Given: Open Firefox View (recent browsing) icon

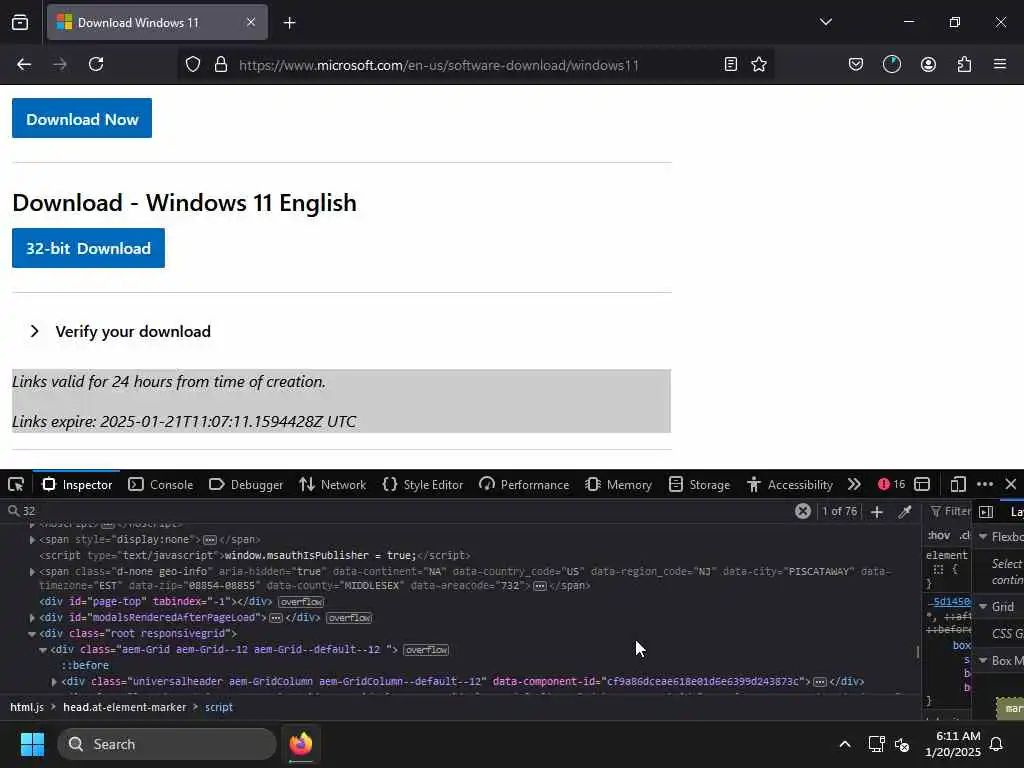Looking at the screenshot, I should coord(20,22).
